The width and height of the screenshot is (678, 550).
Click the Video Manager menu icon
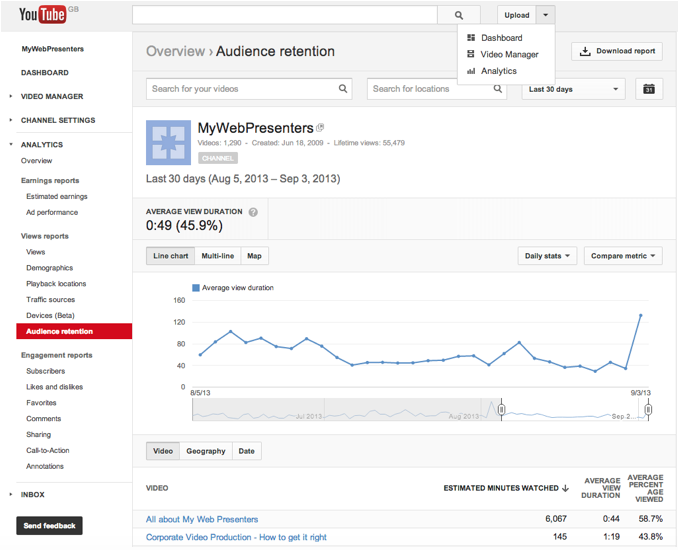[471, 54]
